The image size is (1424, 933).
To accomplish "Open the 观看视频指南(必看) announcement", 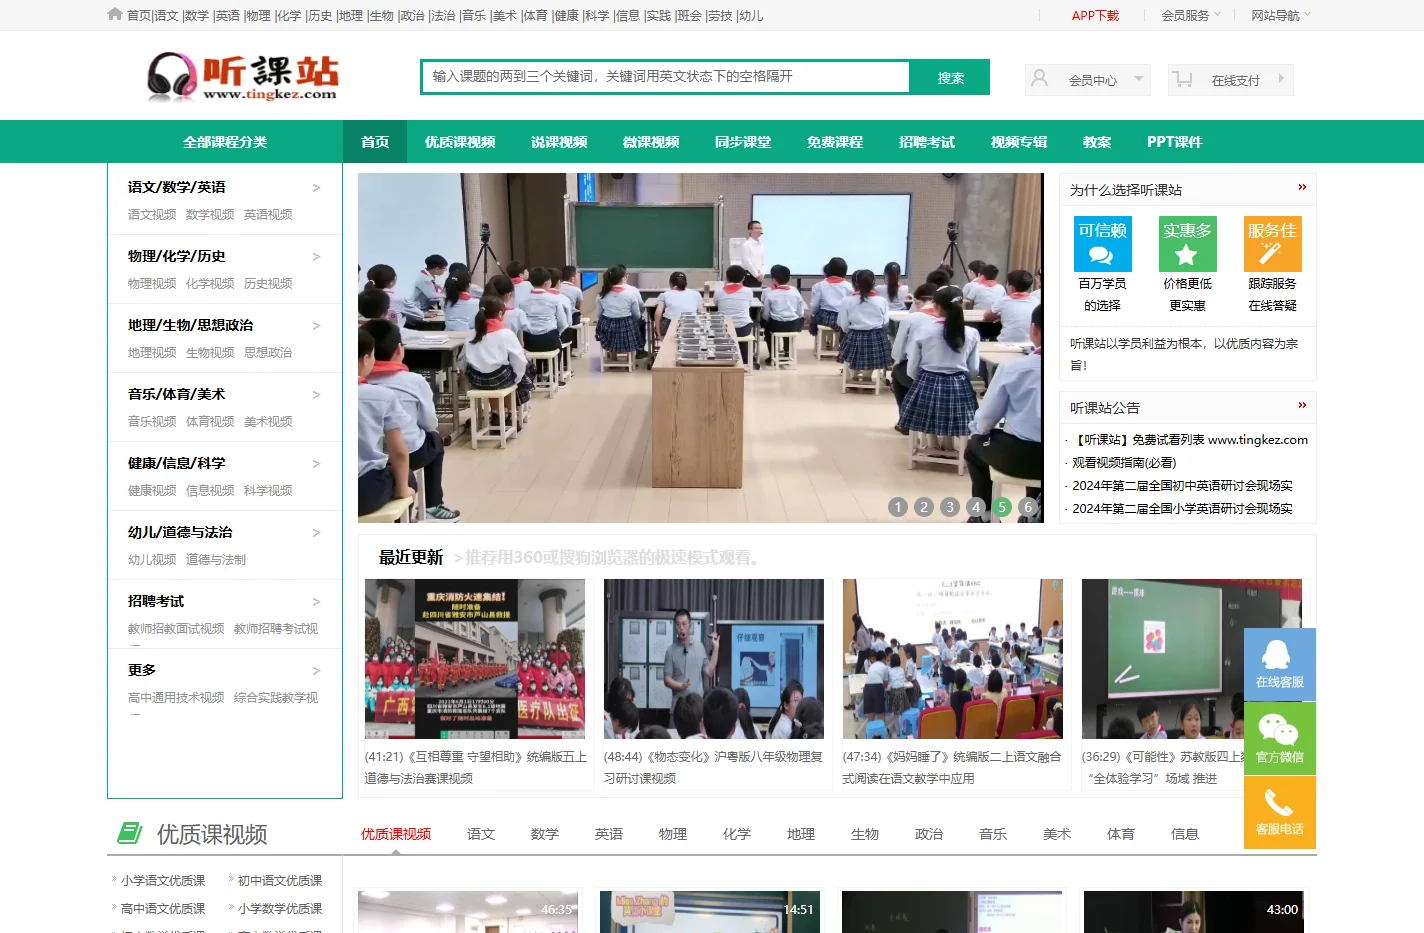I will click(1124, 463).
